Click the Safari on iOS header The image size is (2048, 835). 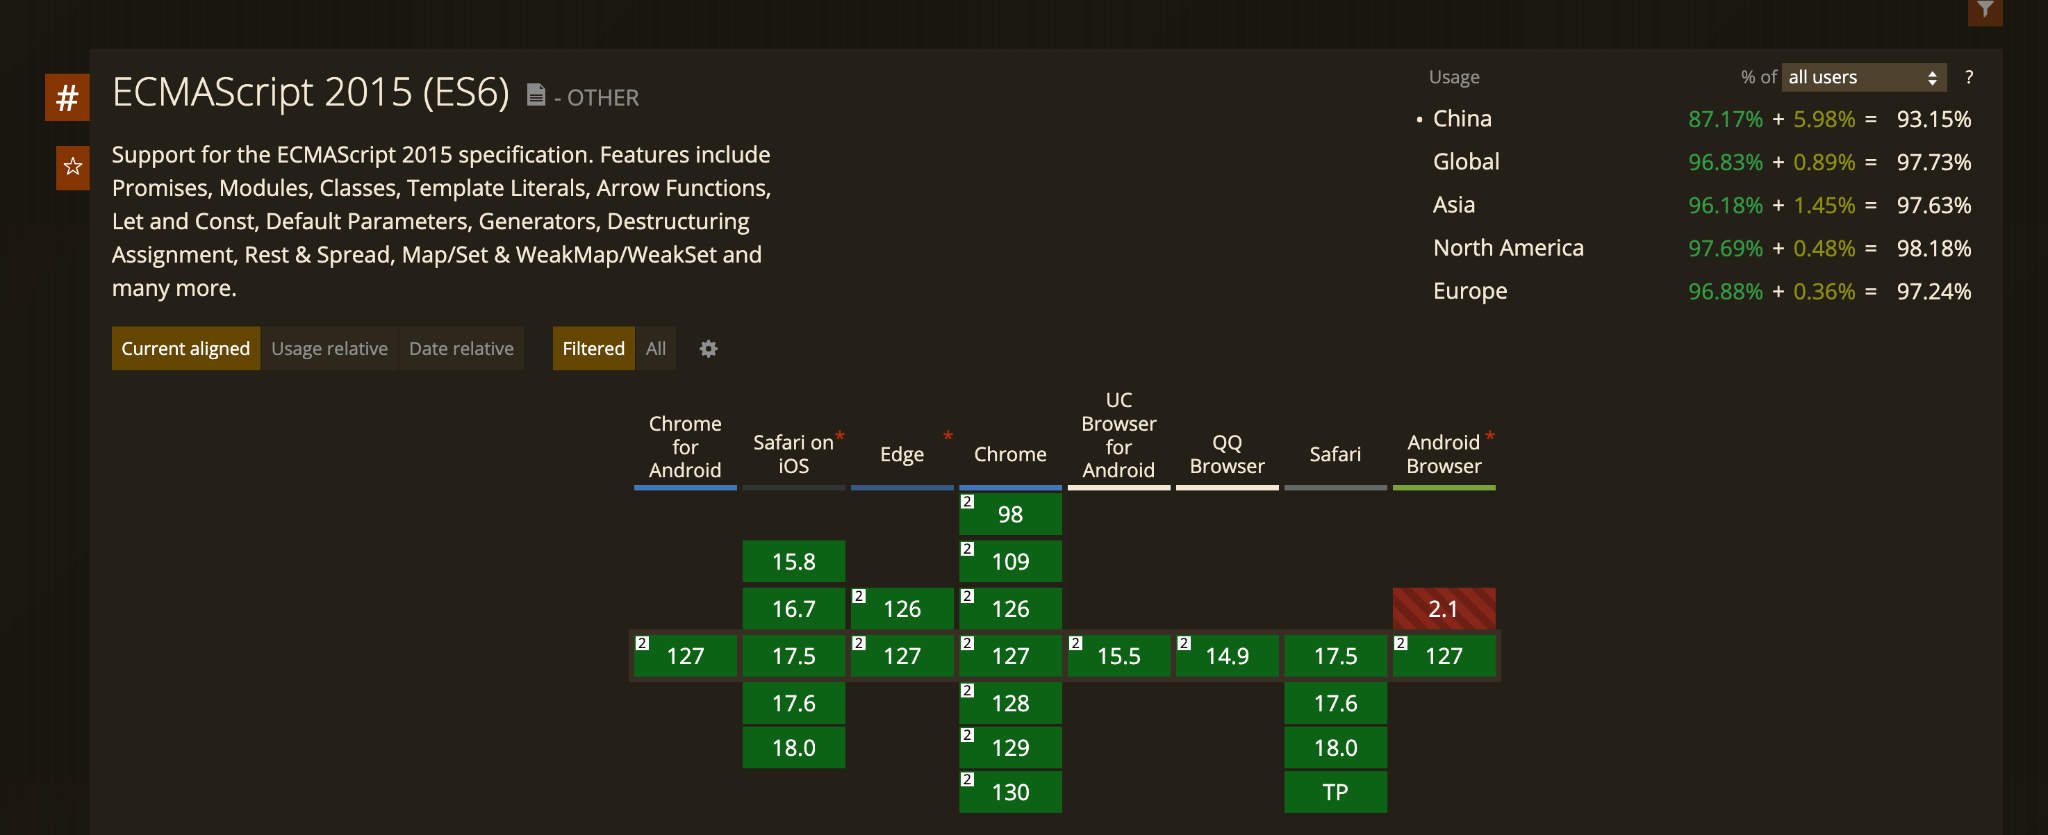[x=793, y=454]
